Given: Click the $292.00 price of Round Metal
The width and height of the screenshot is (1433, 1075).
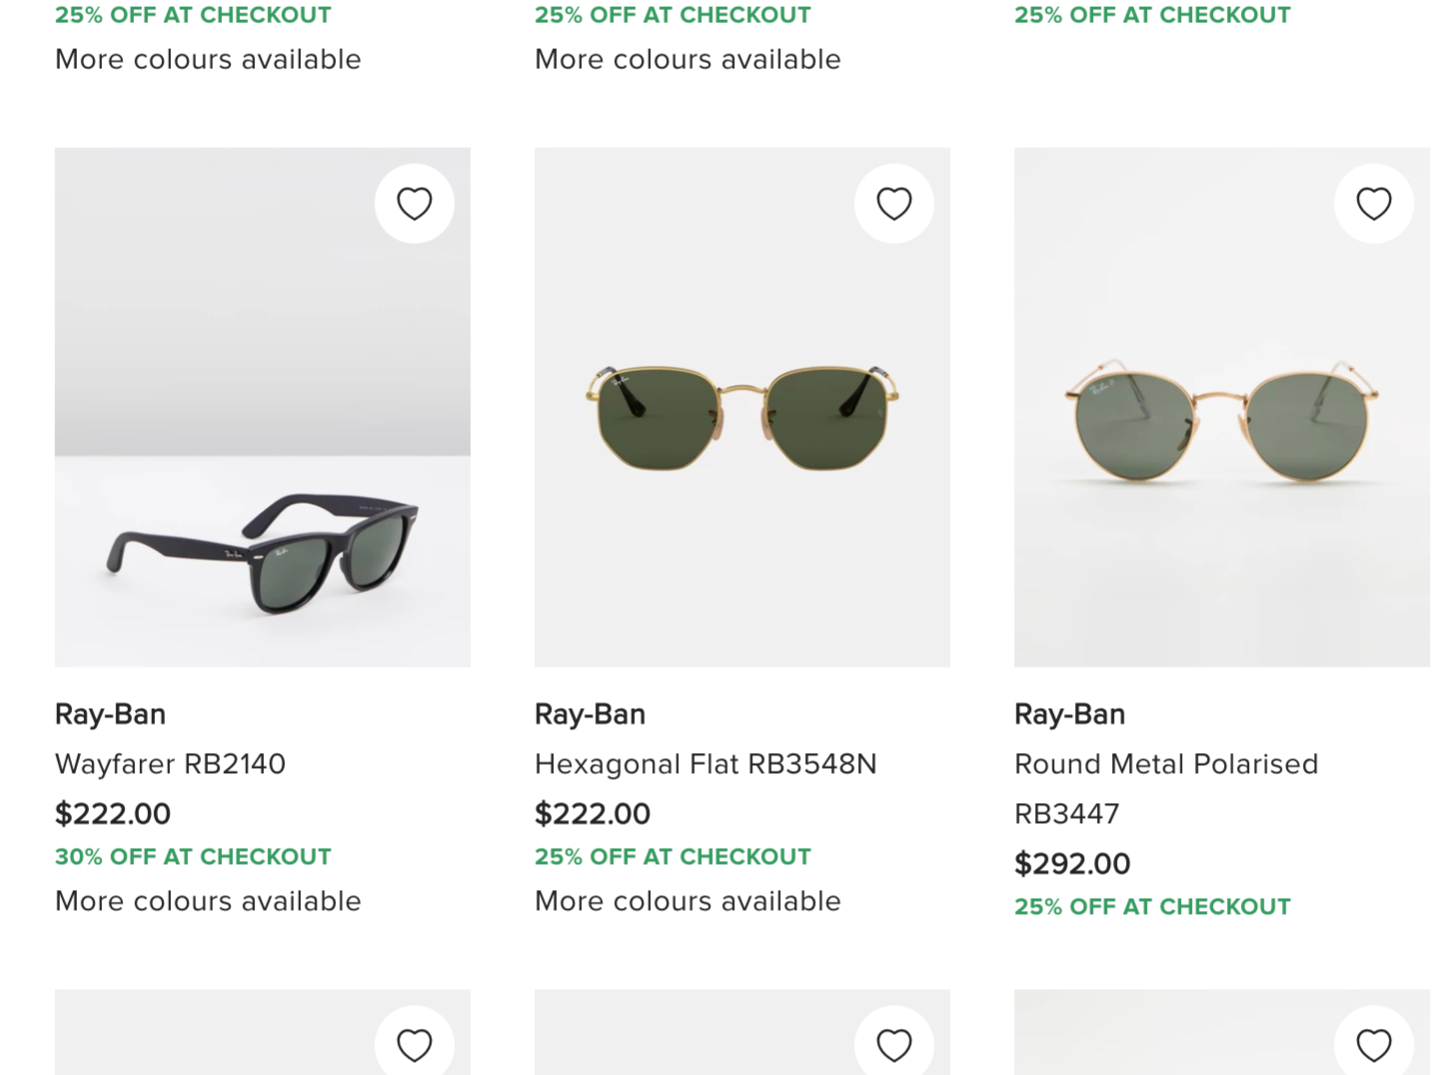Looking at the screenshot, I should pyautogui.click(x=1072, y=863).
